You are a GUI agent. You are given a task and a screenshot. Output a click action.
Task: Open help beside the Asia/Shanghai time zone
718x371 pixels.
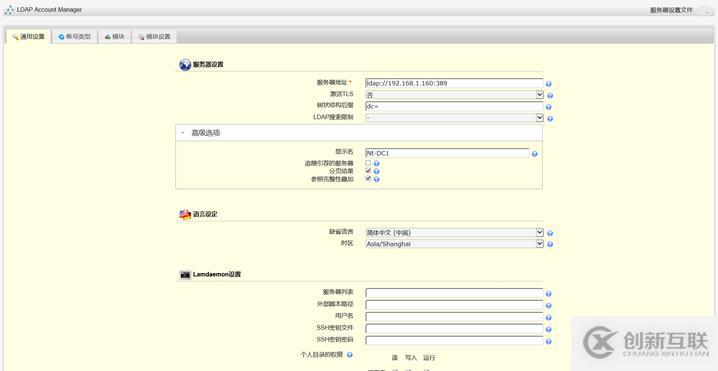click(550, 245)
